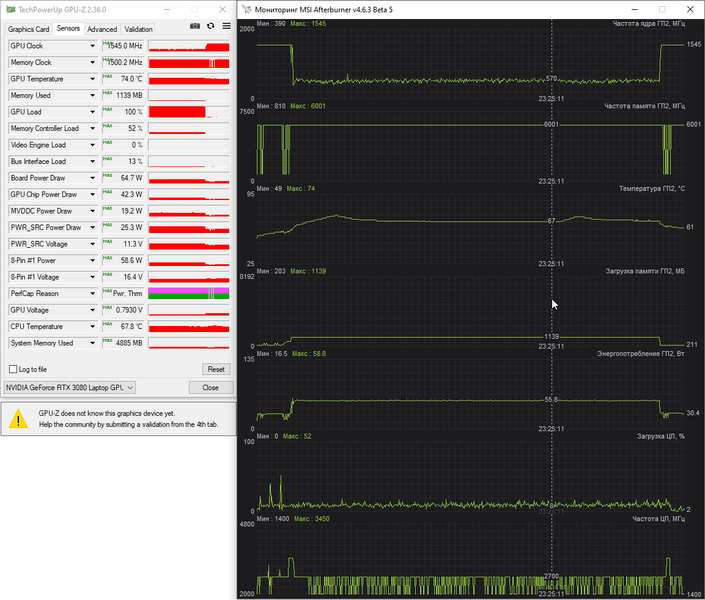Click the MAX indicator beside GPU Clock value

tap(107, 43)
